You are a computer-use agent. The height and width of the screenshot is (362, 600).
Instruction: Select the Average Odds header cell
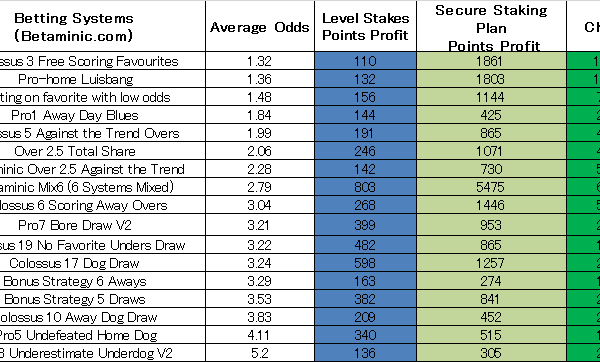pos(260,26)
